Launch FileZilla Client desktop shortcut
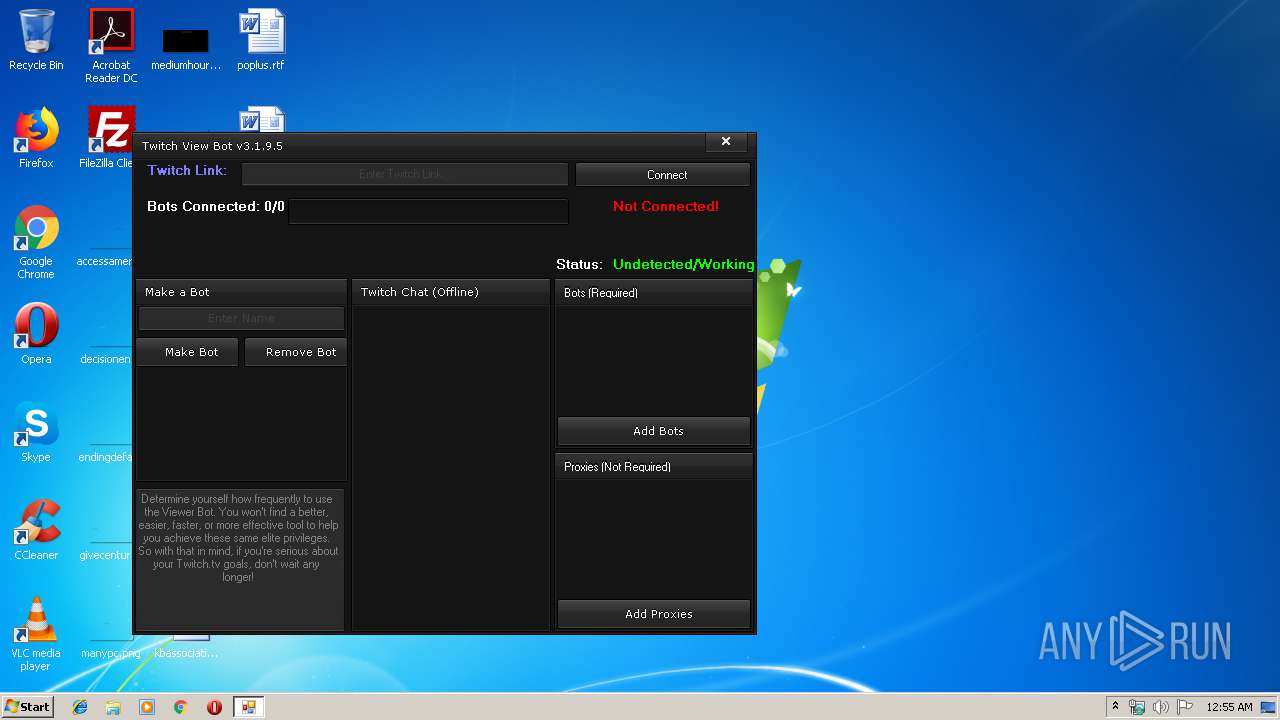1280x720 pixels. click(108, 138)
